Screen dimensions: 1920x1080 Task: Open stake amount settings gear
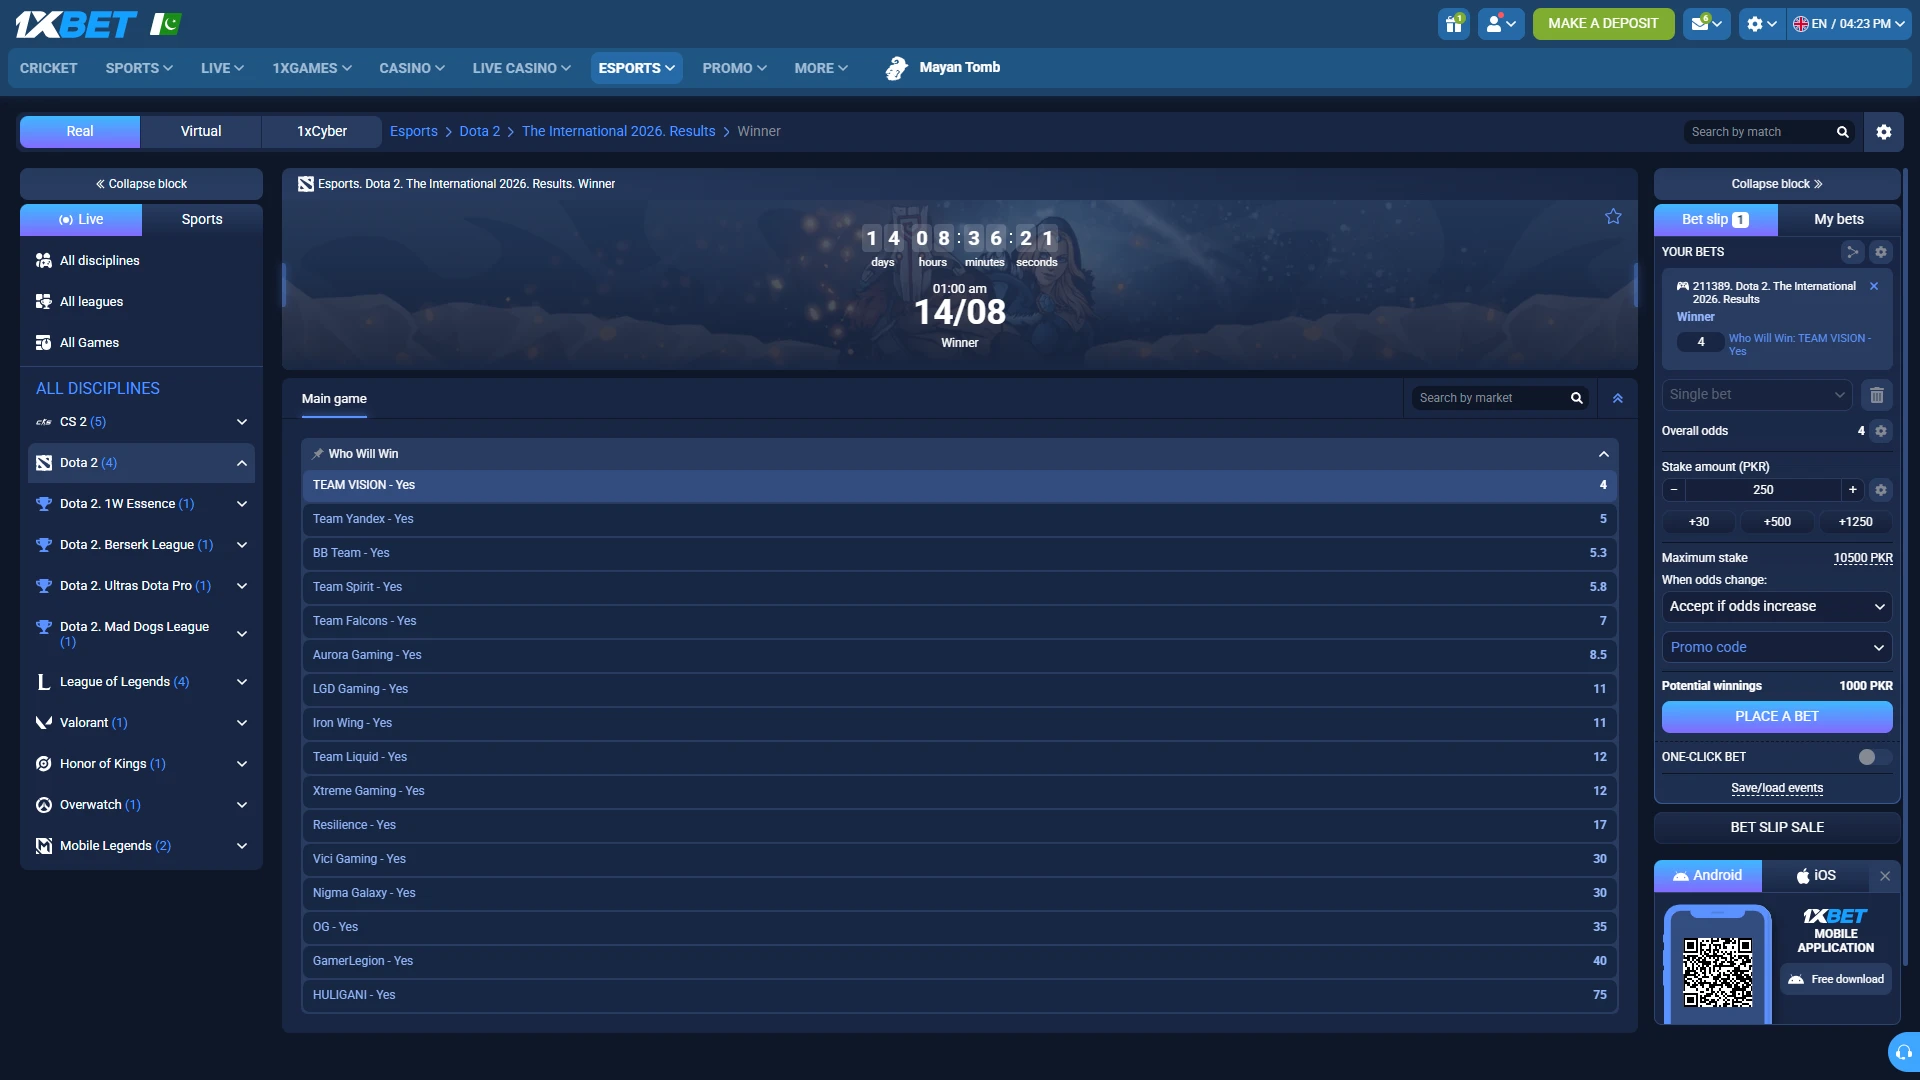(1881, 490)
